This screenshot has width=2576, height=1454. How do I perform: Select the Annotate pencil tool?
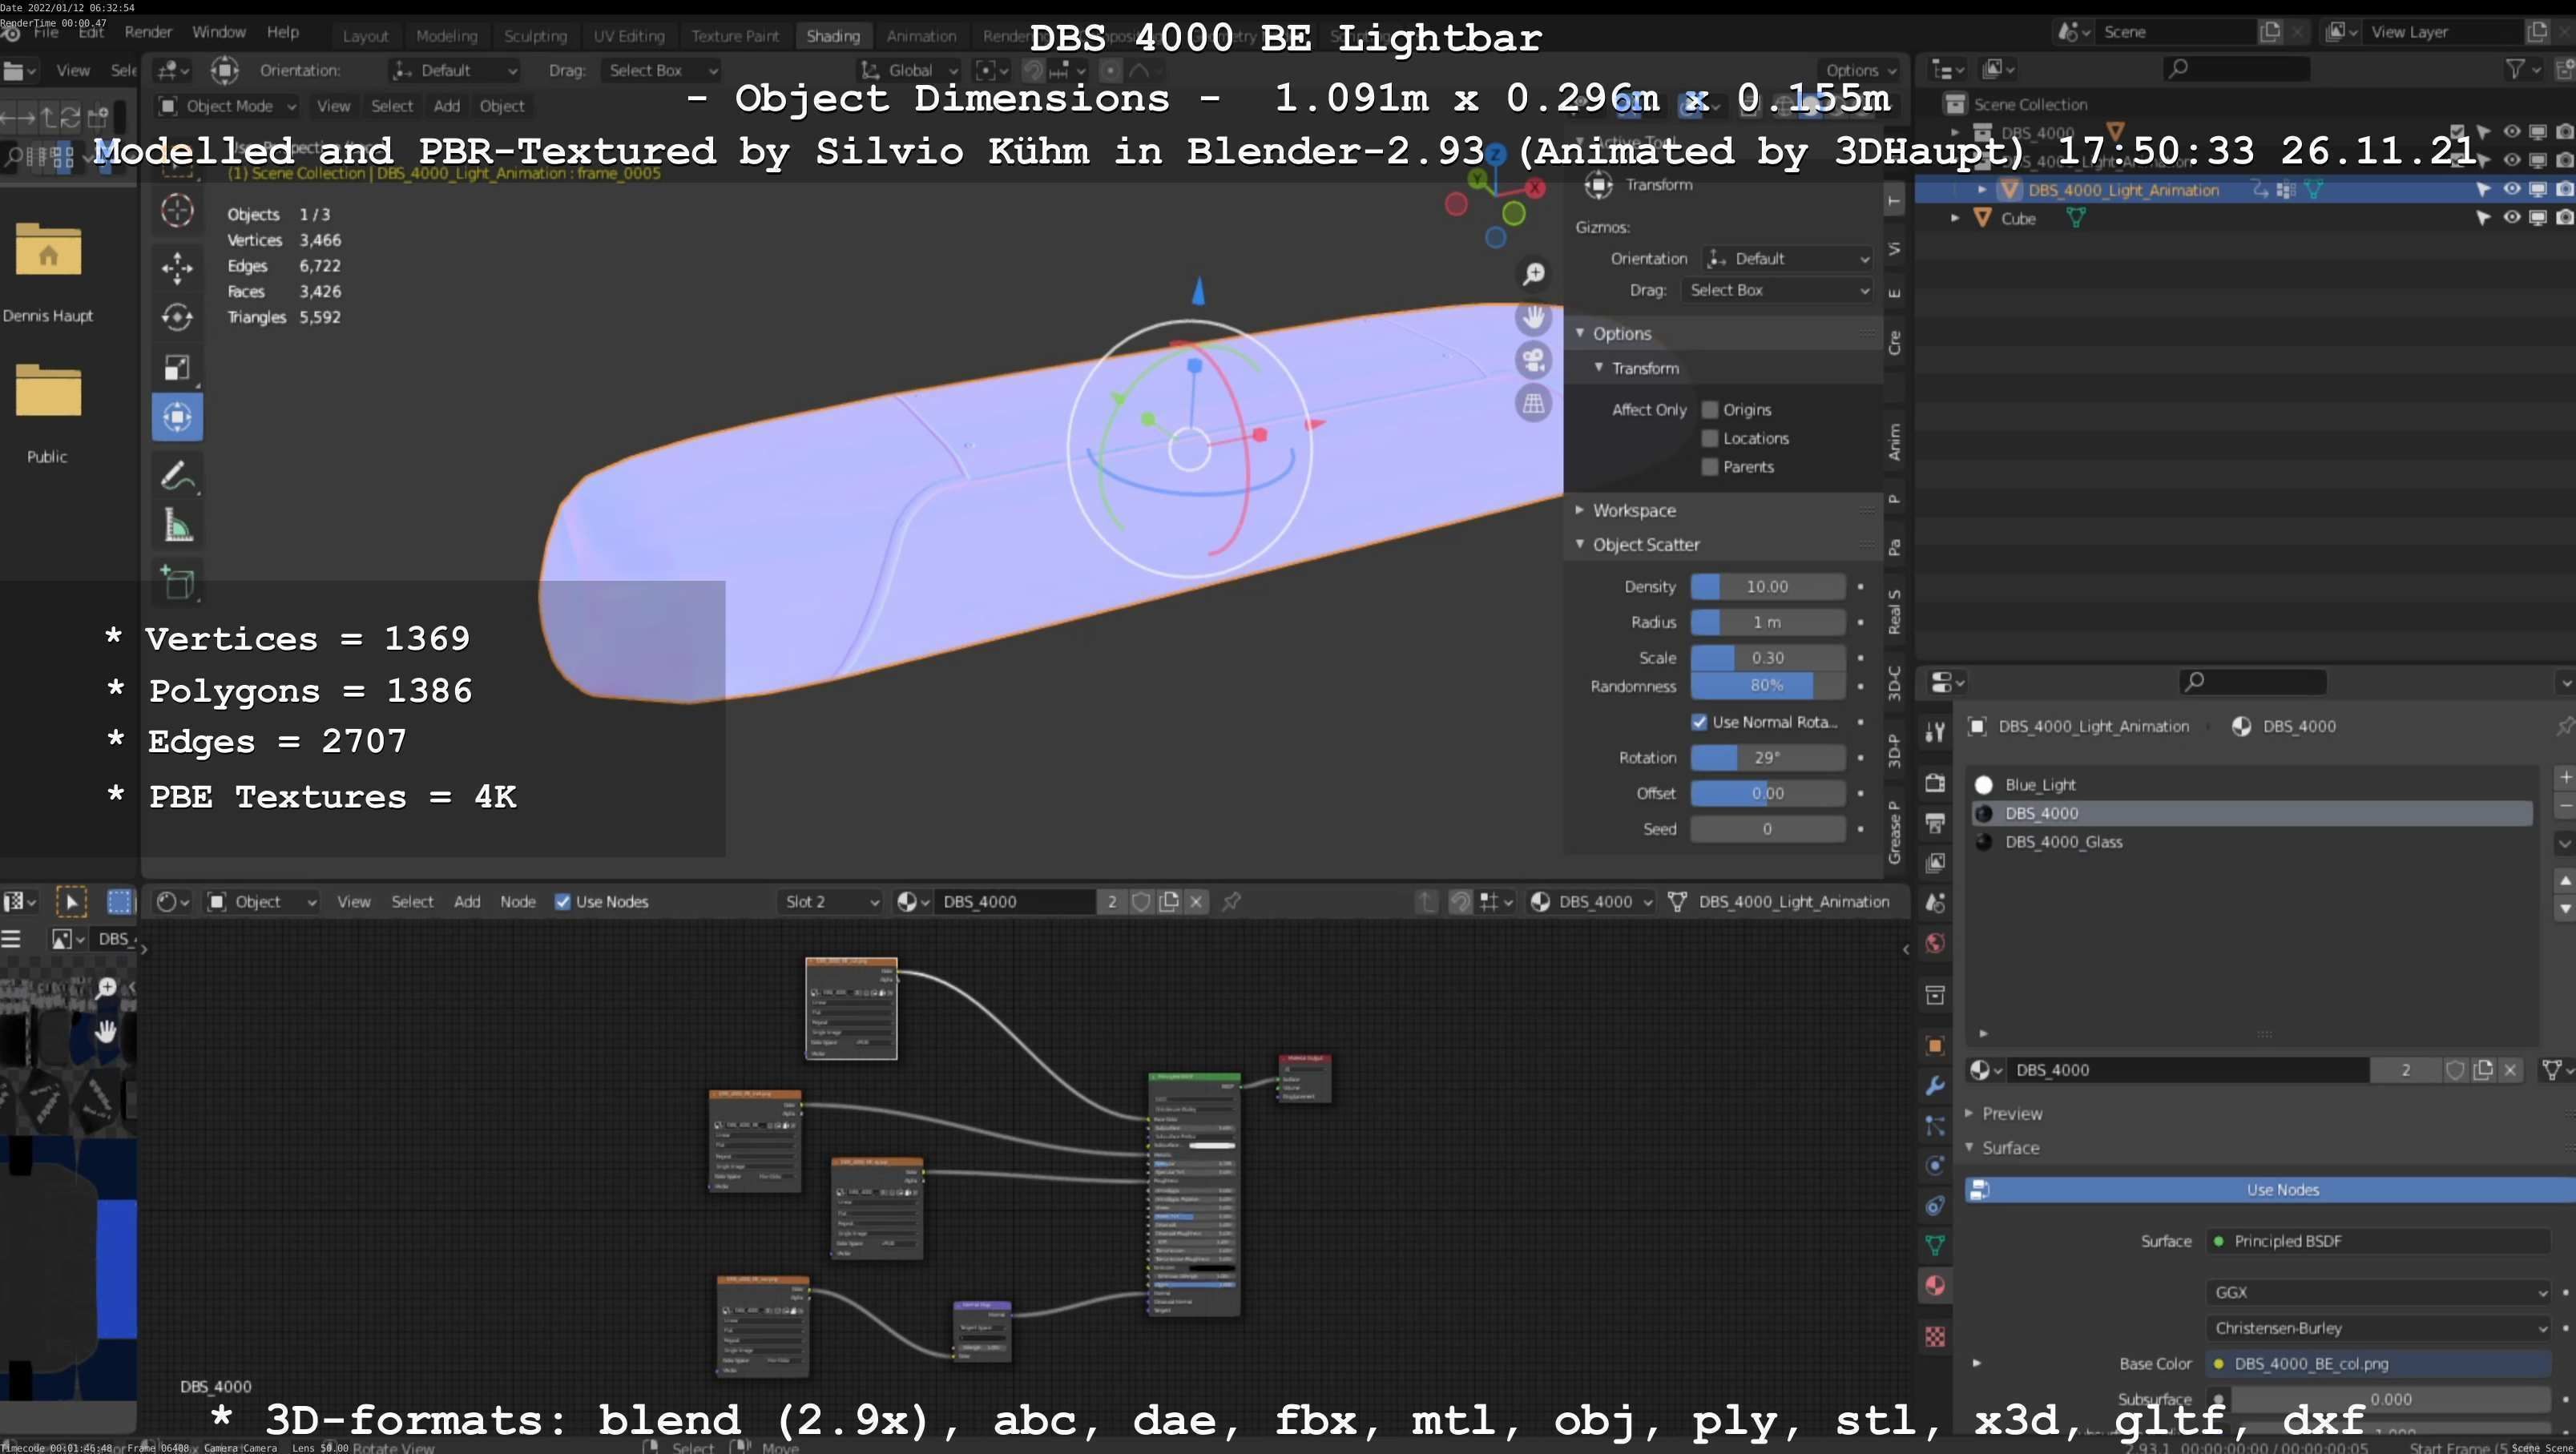pos(177,476)
